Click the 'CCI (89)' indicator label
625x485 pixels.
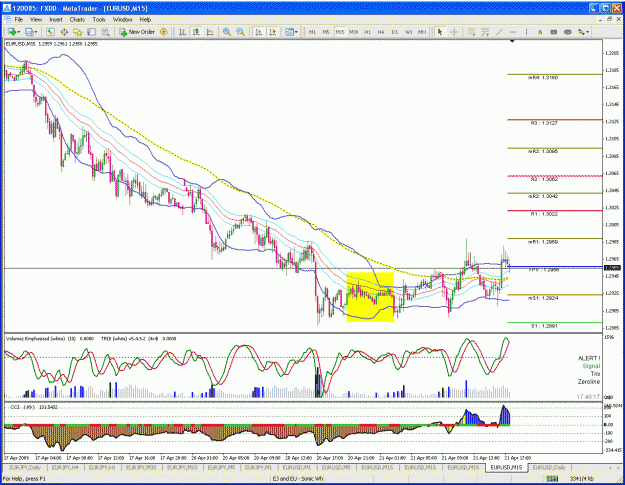[23, 407]
